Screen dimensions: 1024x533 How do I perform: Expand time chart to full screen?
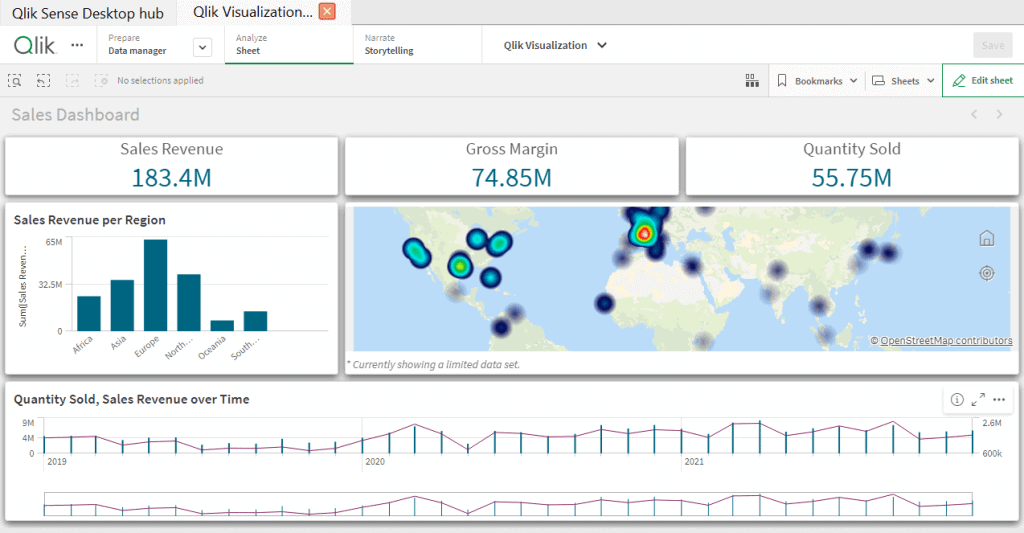[978, 399]
